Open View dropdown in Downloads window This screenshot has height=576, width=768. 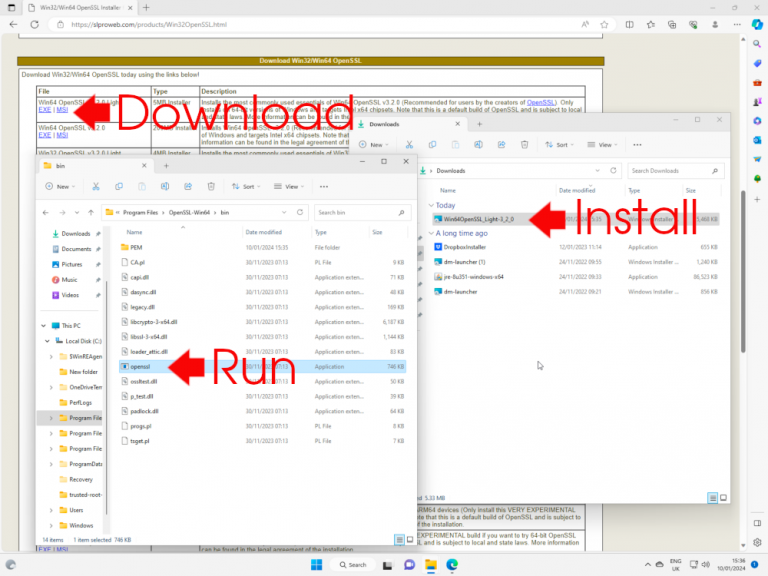(x=602, y=145)
